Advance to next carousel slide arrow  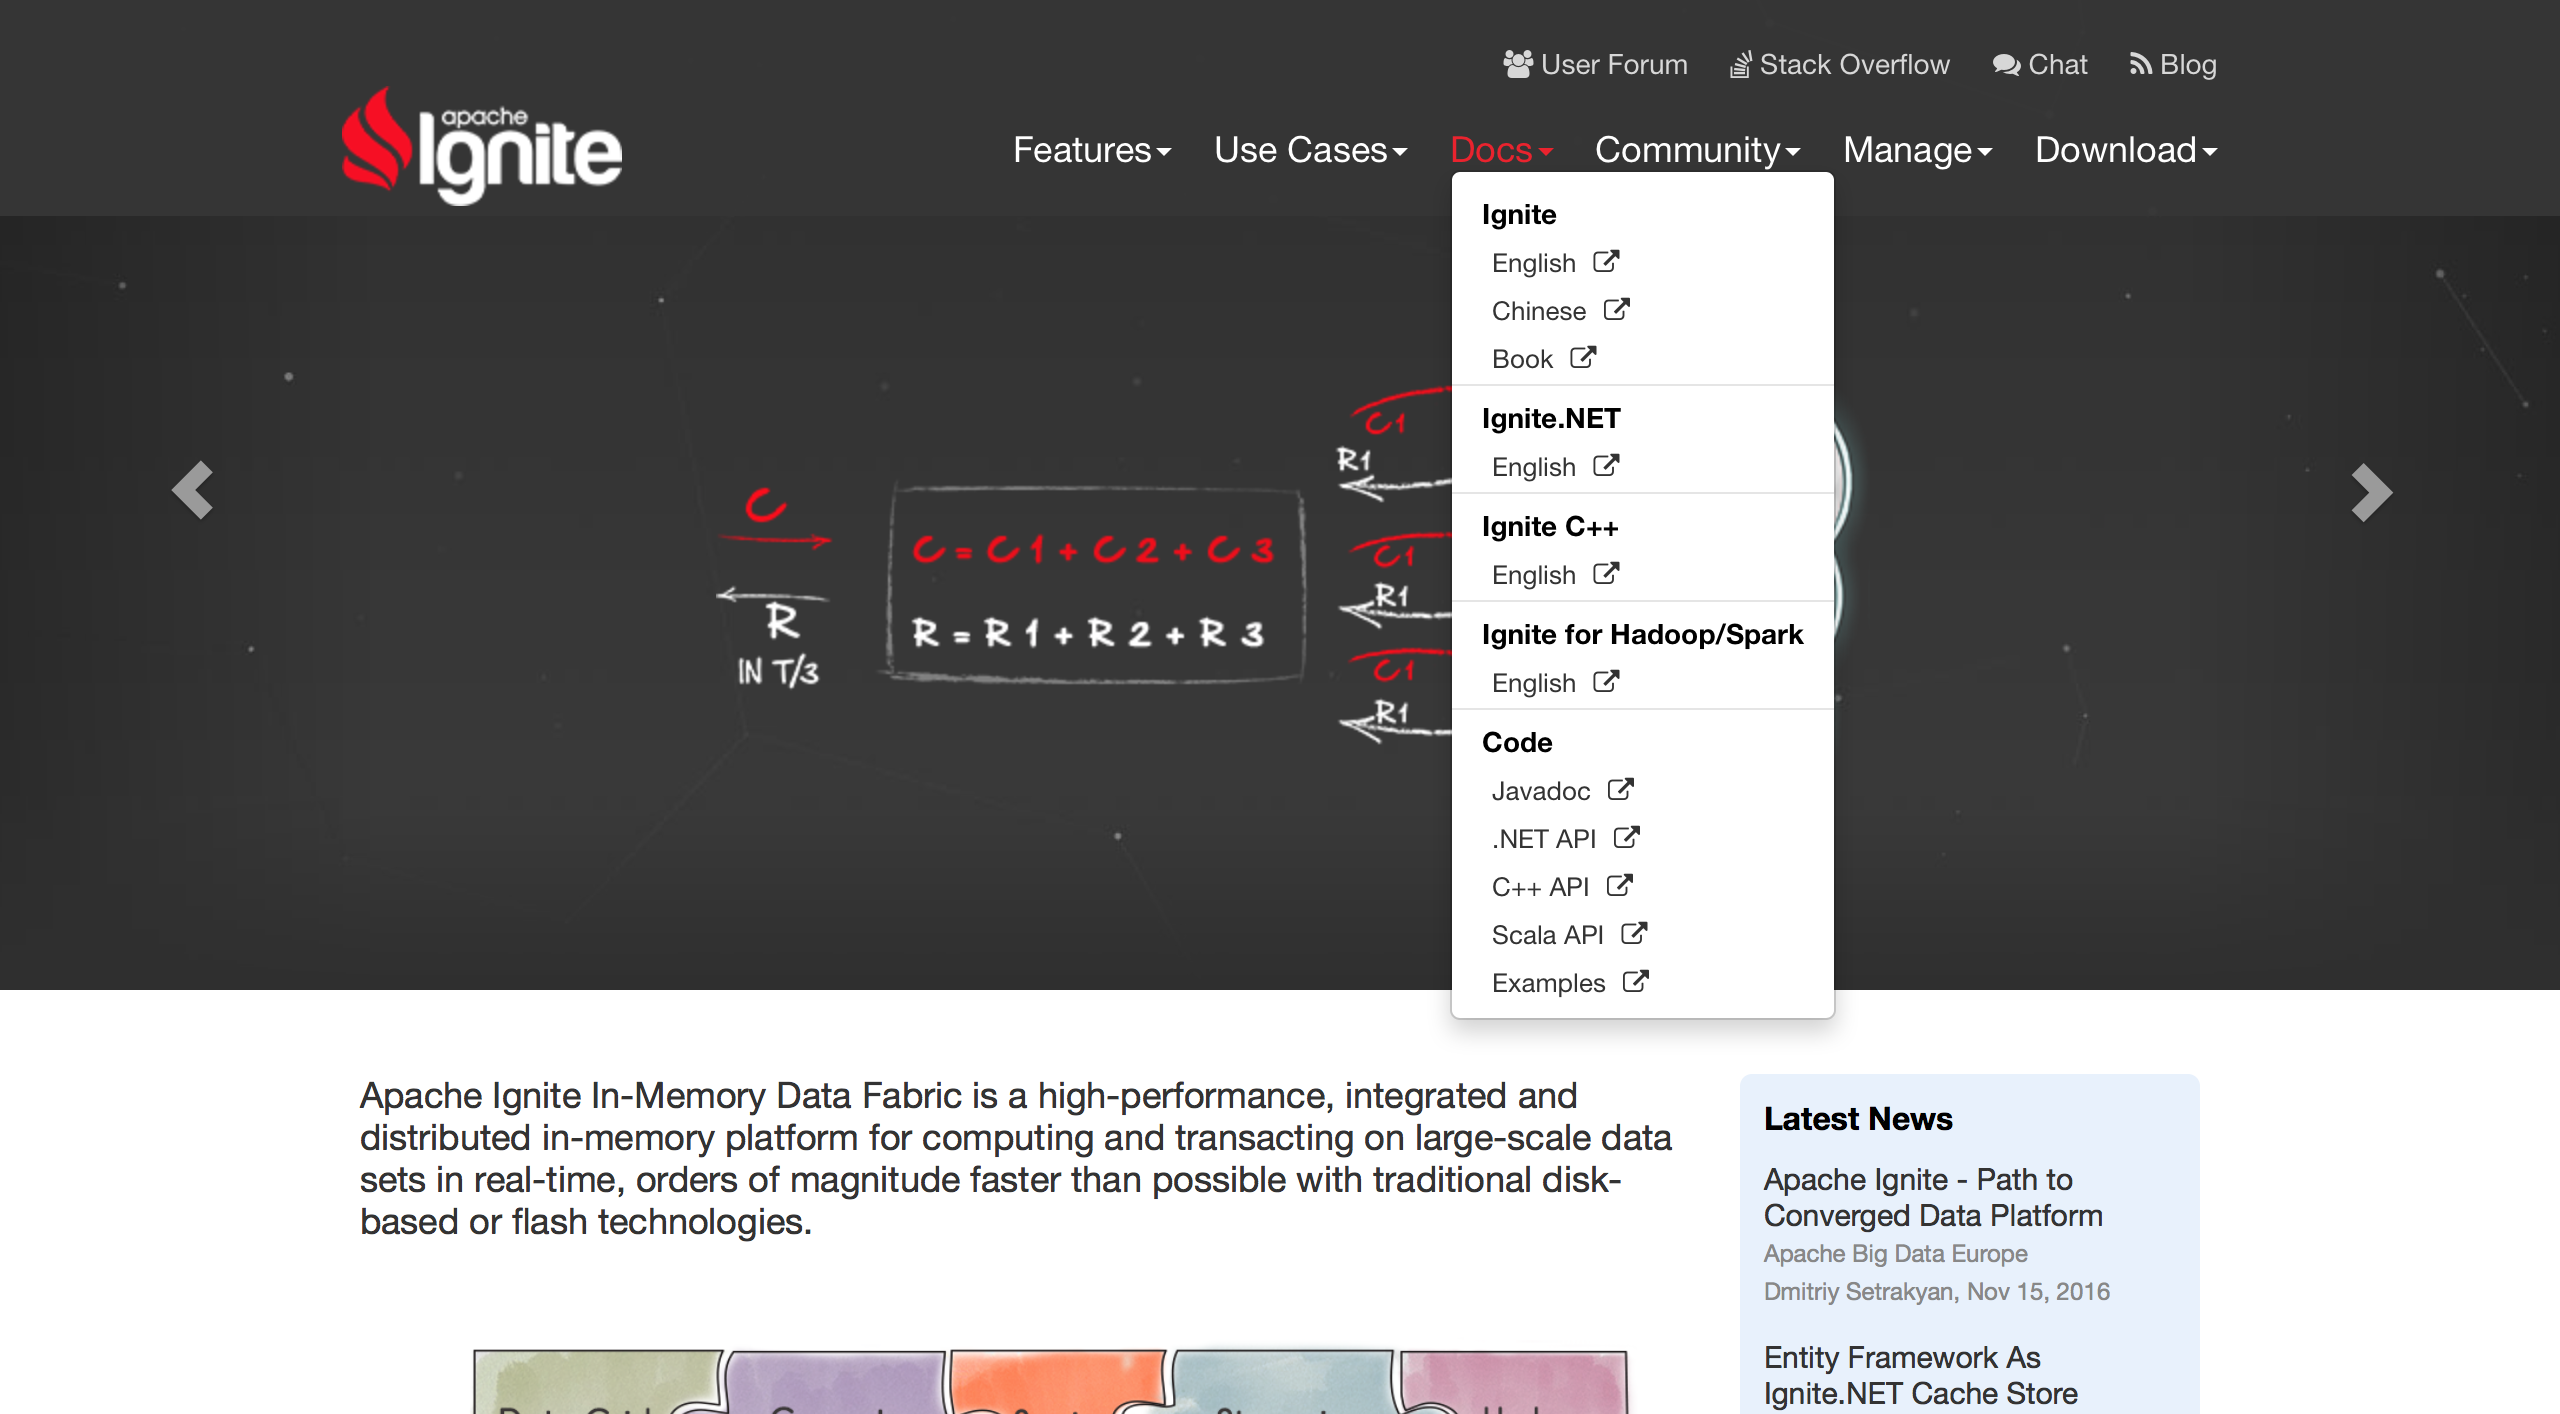(x=2370, y=492)
